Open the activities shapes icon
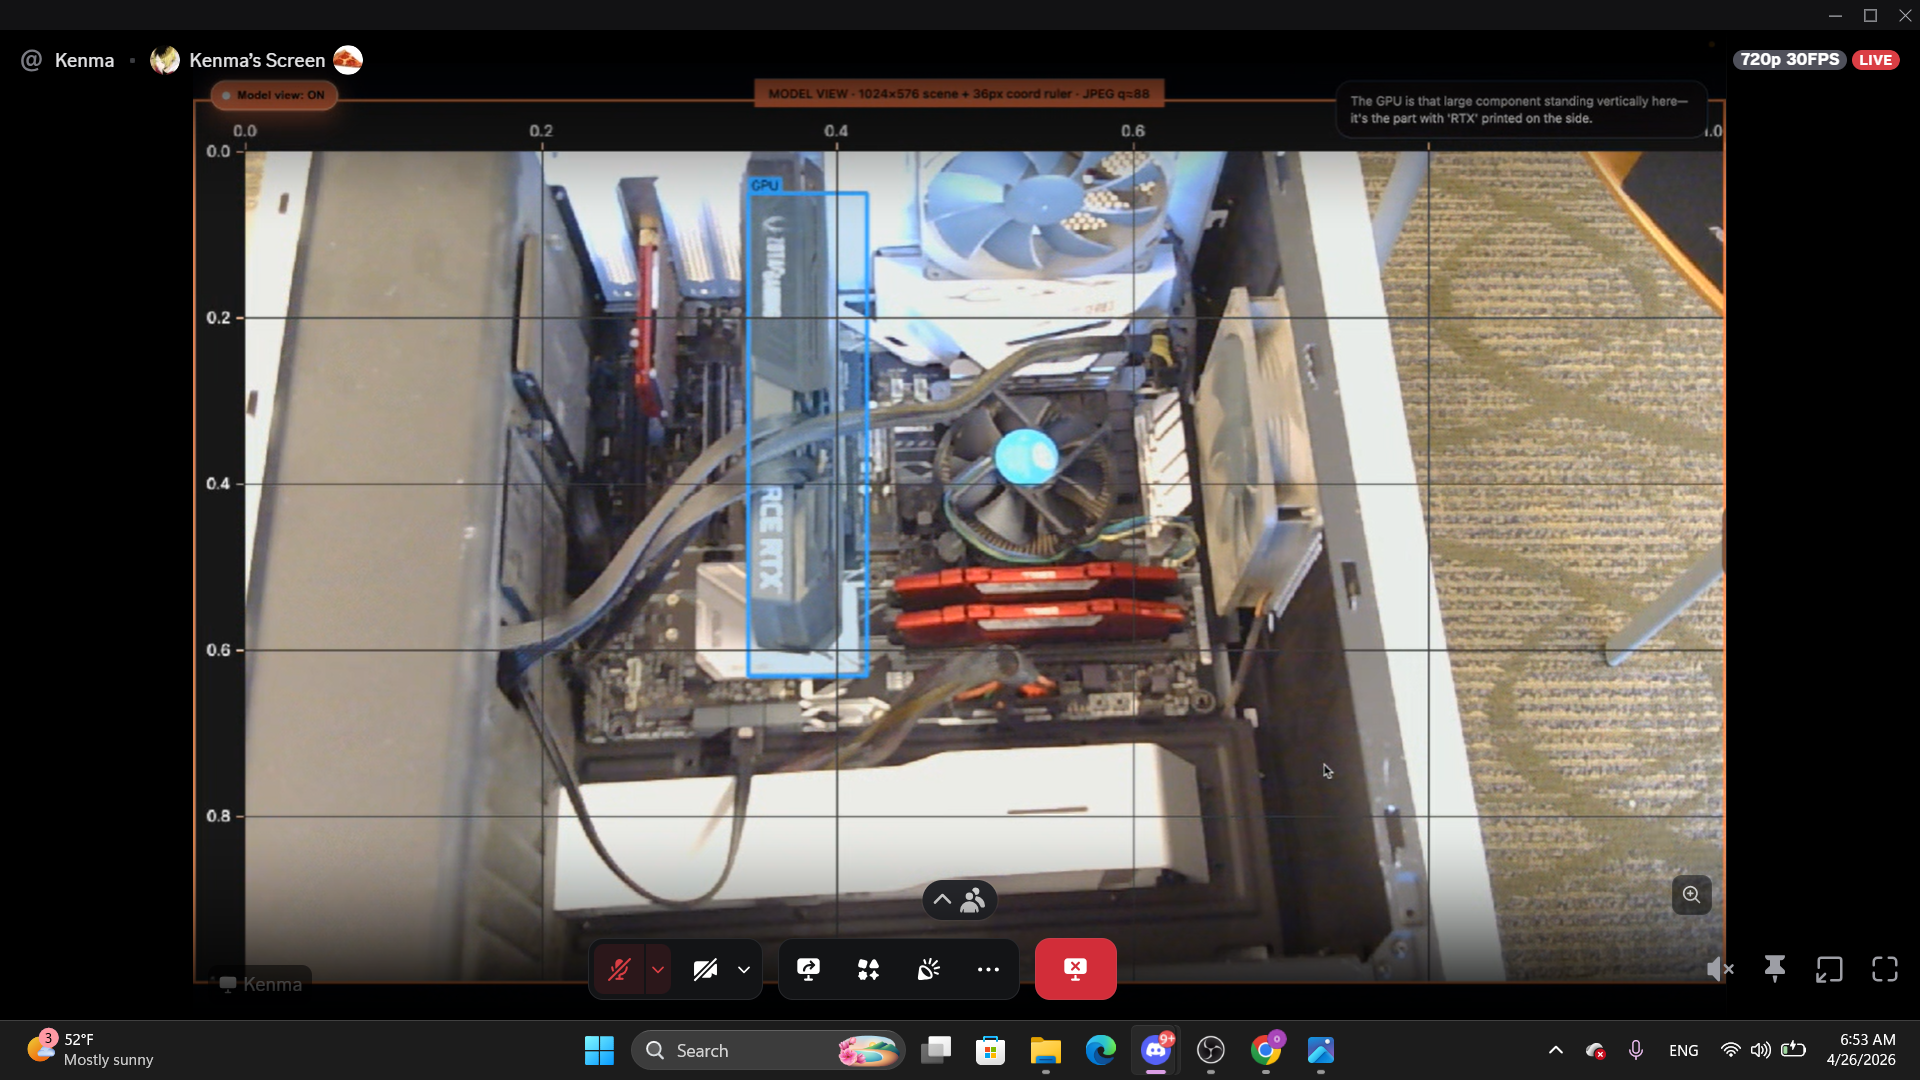The height and width of the screenshot is (1080, 1920). point(868,969)
